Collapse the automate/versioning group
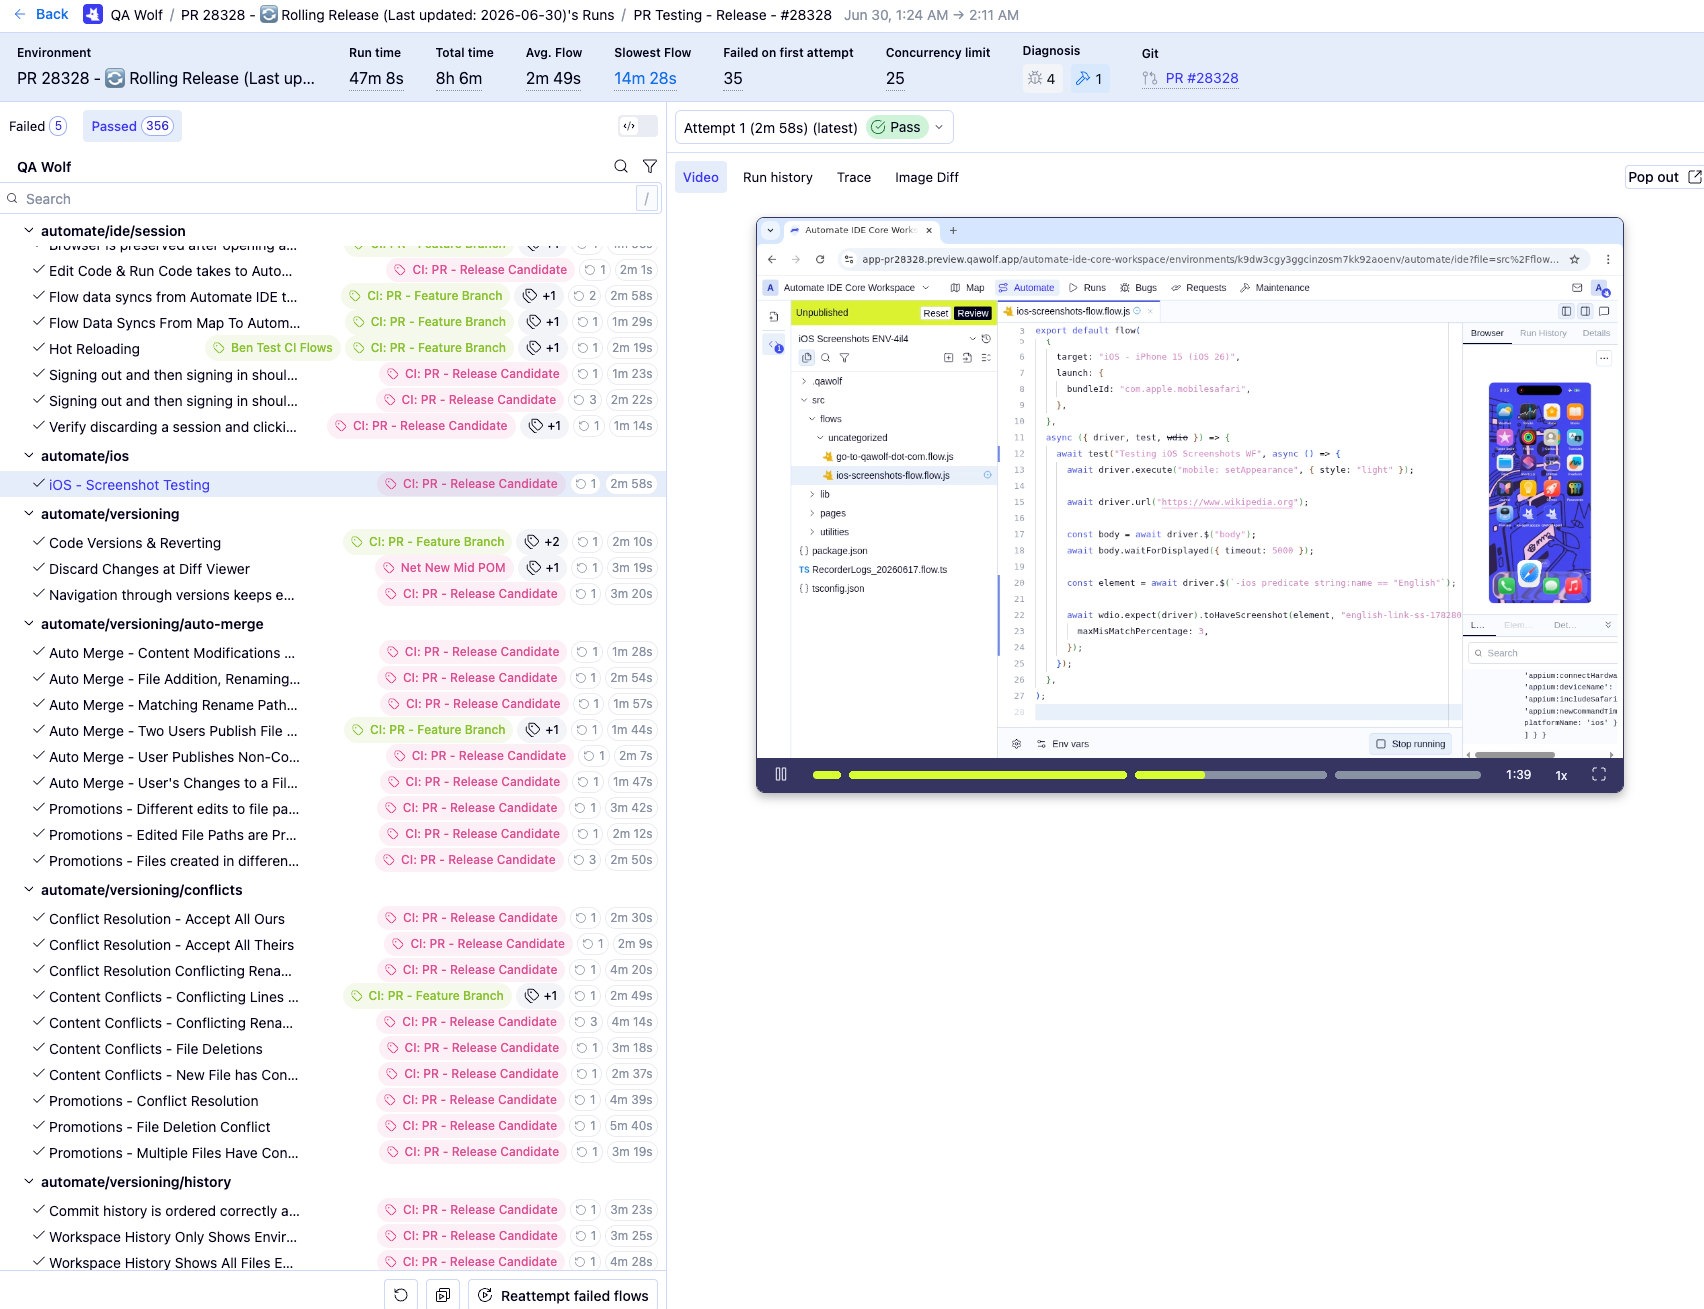 click(x=28, y=513)
